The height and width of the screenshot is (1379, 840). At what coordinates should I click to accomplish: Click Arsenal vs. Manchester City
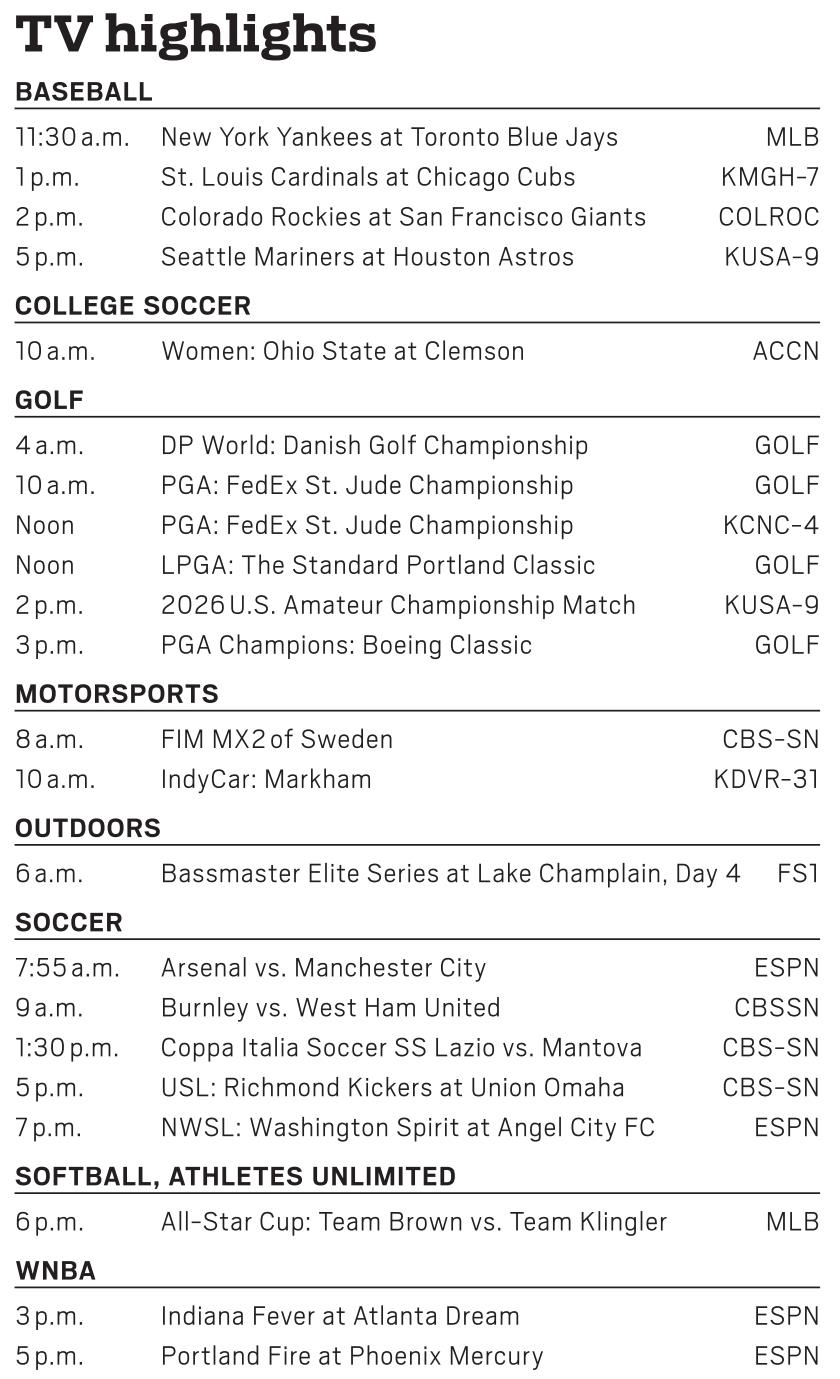[324, 967]
